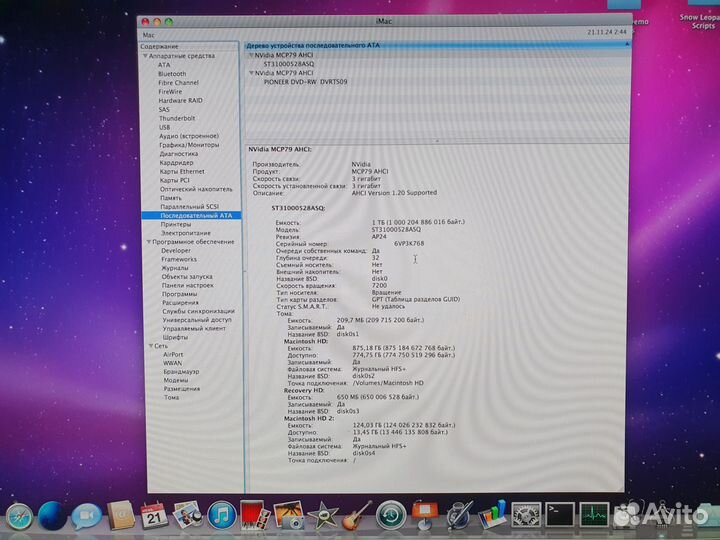Launch iMovie star icon in dock
The image size is (720, 540).
coord(323,515)
